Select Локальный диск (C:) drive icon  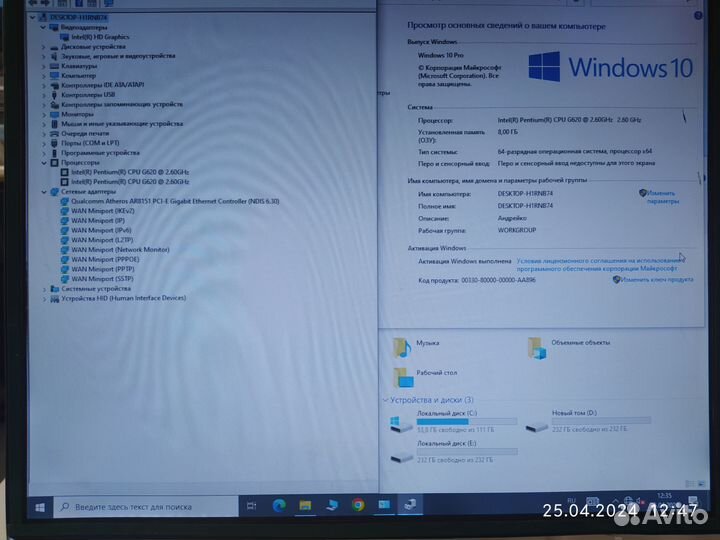(401, 424)
